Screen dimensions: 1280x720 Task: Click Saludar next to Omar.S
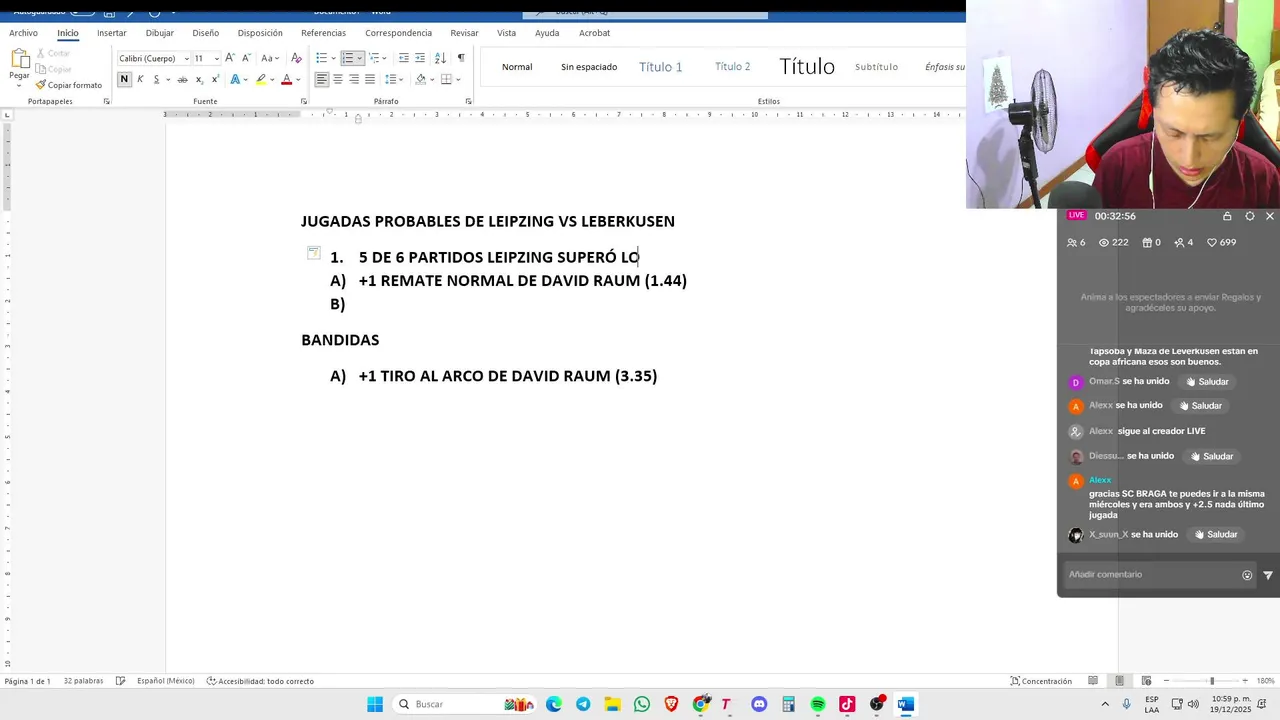click(1207, 382)
